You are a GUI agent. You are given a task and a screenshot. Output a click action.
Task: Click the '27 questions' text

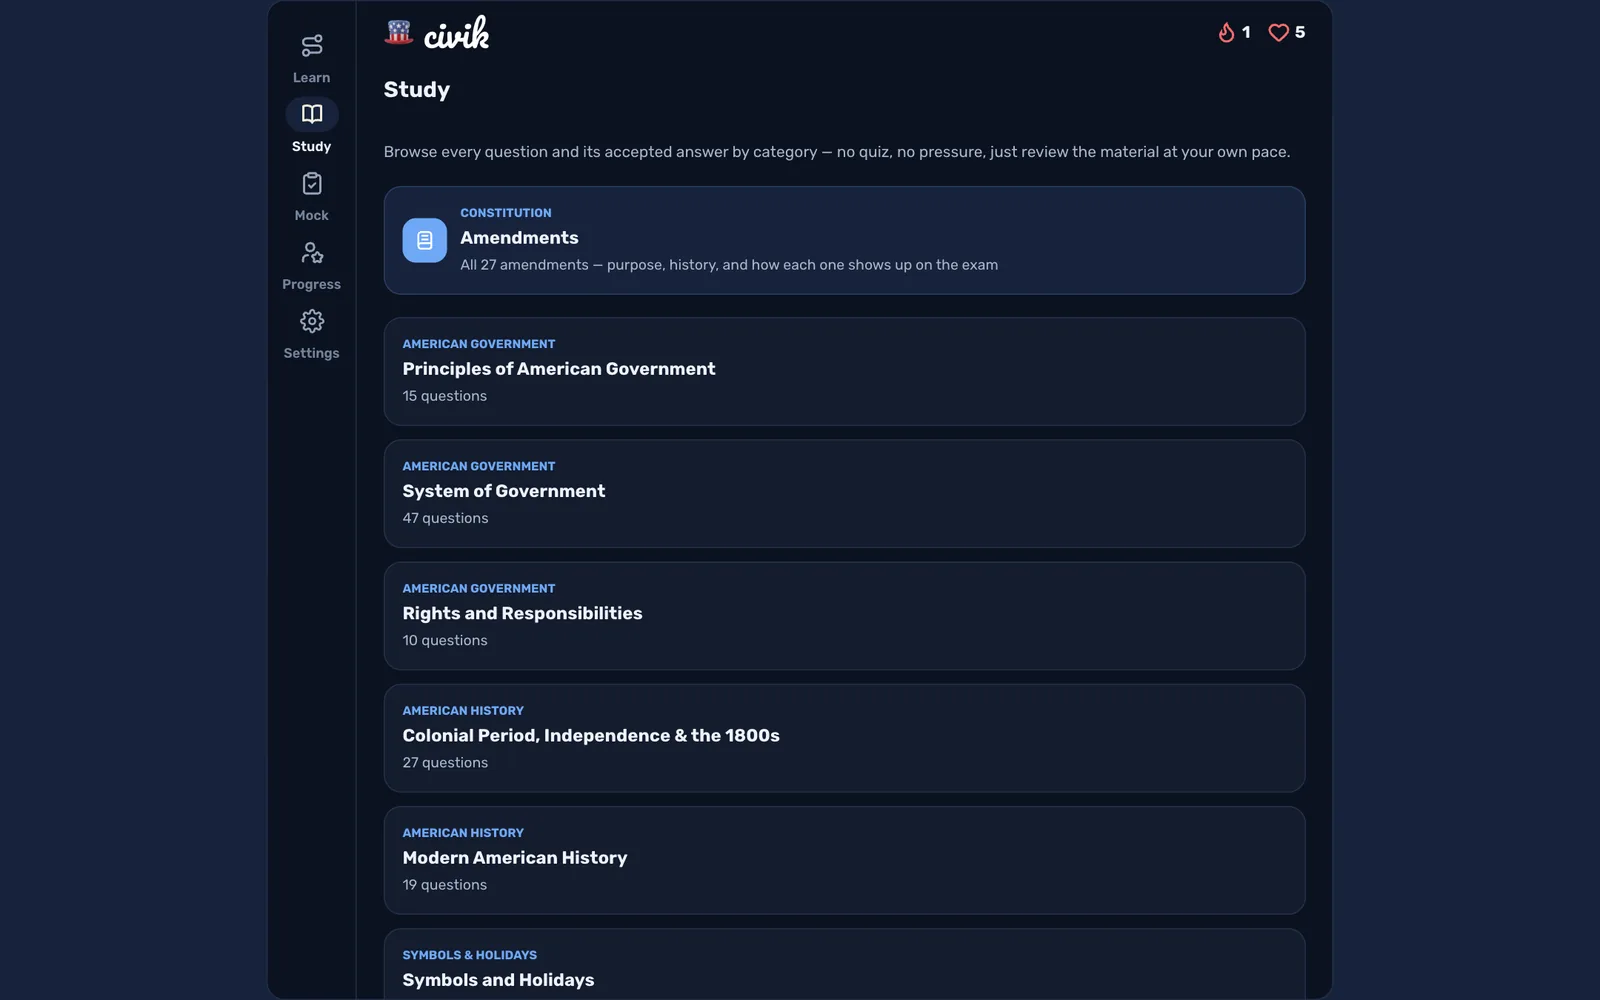(446, 762)
